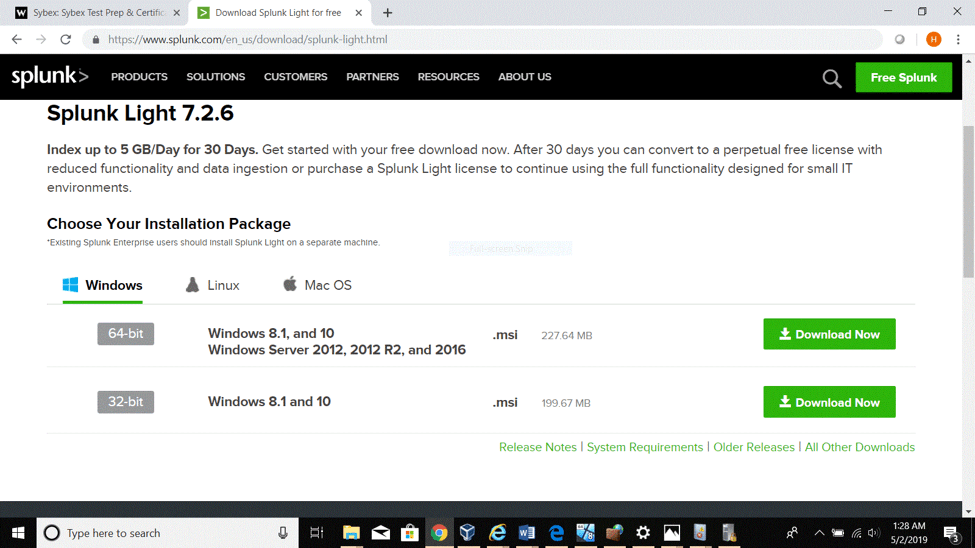
Task: Click the padlock site info icon
Action: pyautogui.click(x=95, y=39)
